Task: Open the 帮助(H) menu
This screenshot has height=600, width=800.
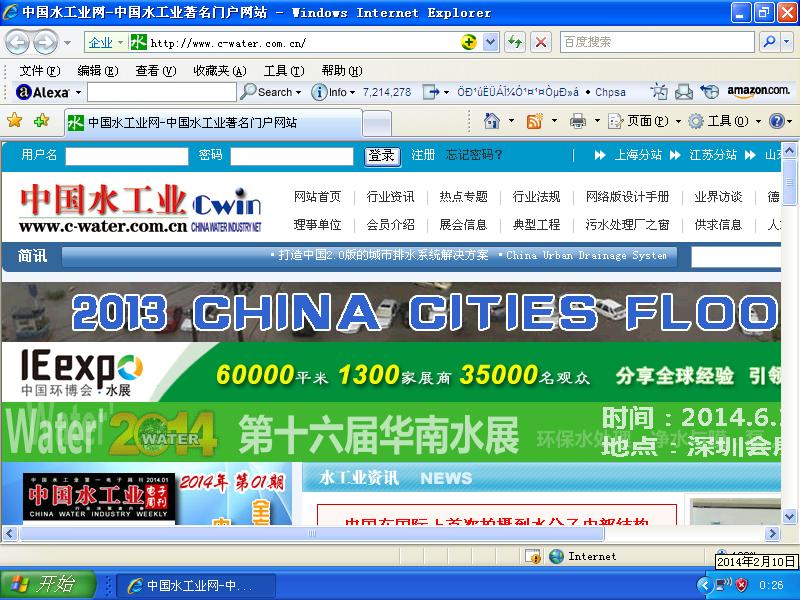Action: click(x=342, y=70)
